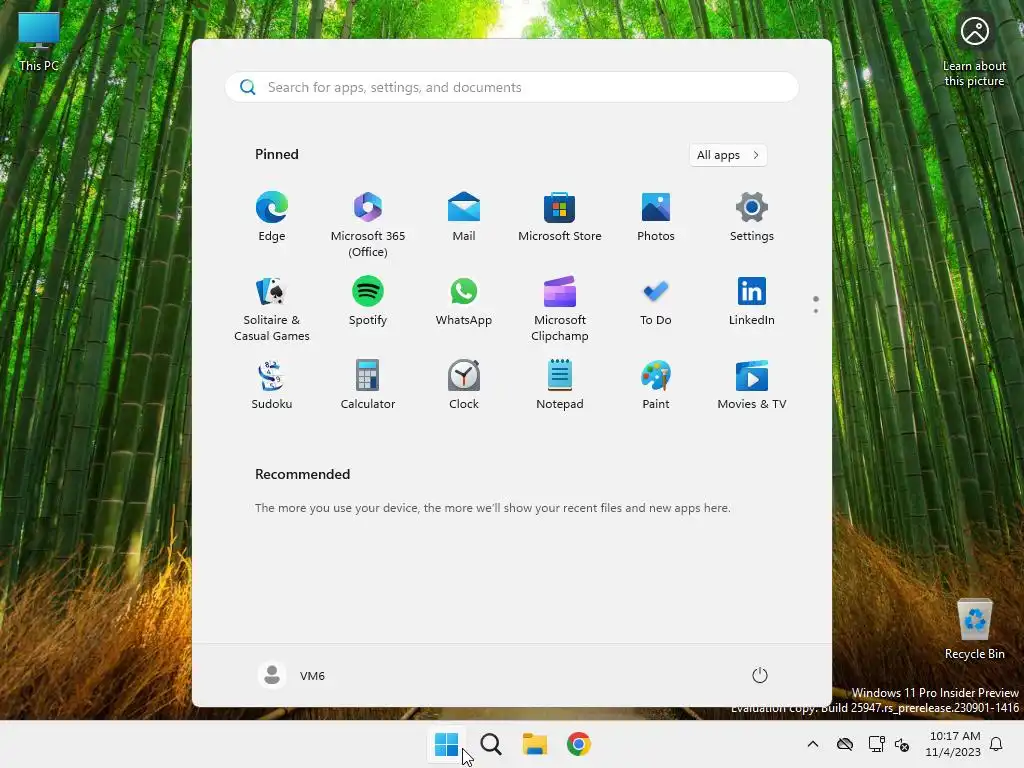The height and width of the screenshot is (768, 1024).
Task: Open Calculator
Action: [368, 385]
